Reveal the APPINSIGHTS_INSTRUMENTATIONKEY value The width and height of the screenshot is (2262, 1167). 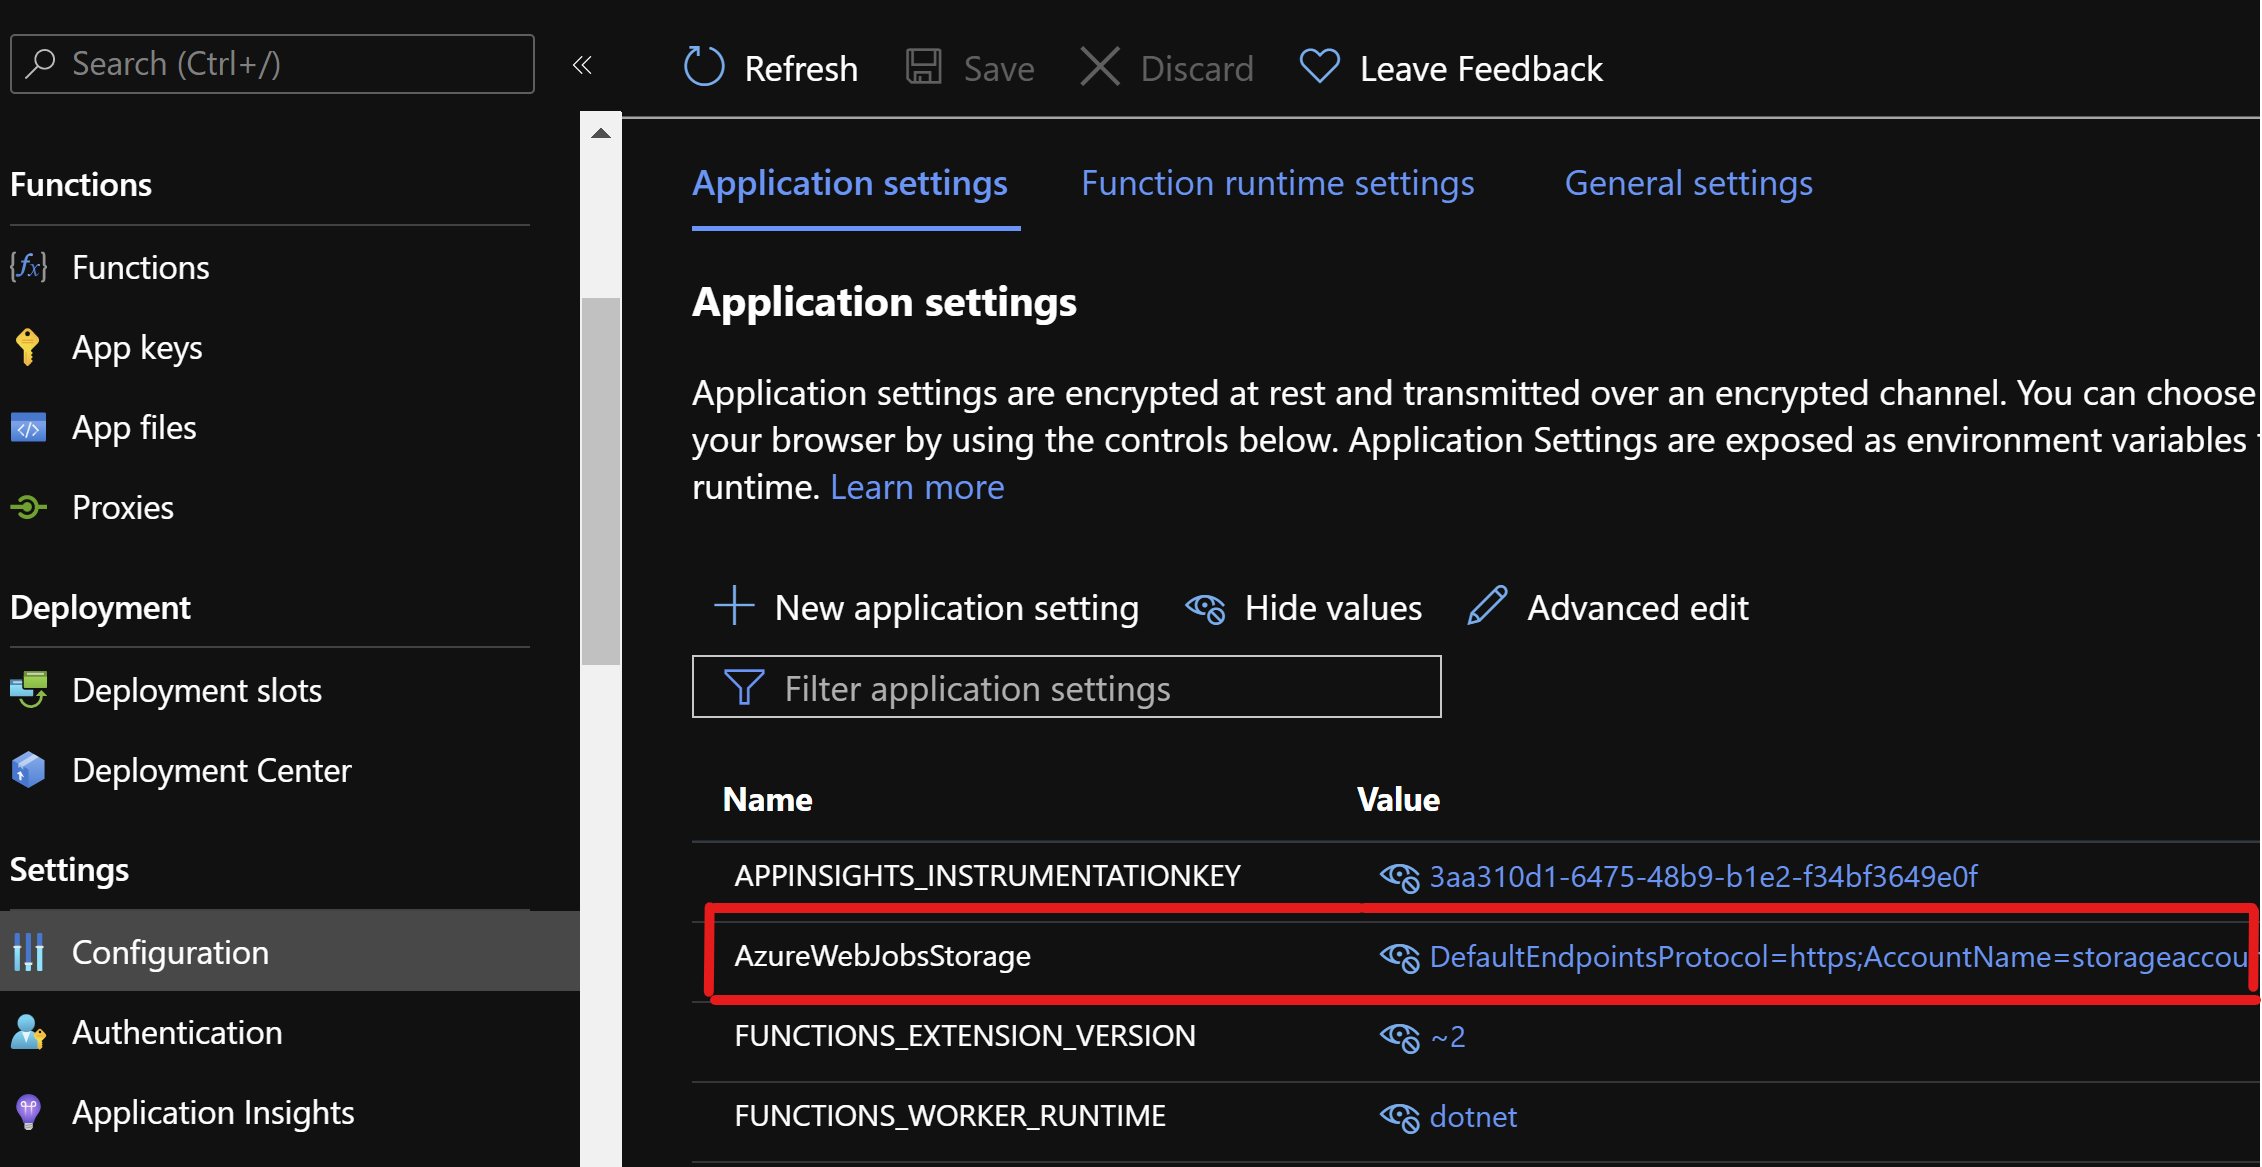(x=1400, y=877)
